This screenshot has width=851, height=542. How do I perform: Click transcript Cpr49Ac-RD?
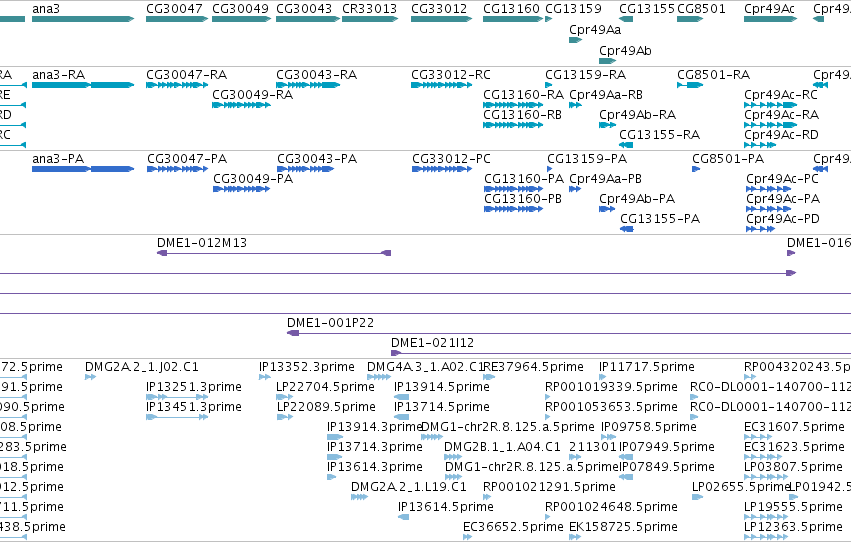760,145
